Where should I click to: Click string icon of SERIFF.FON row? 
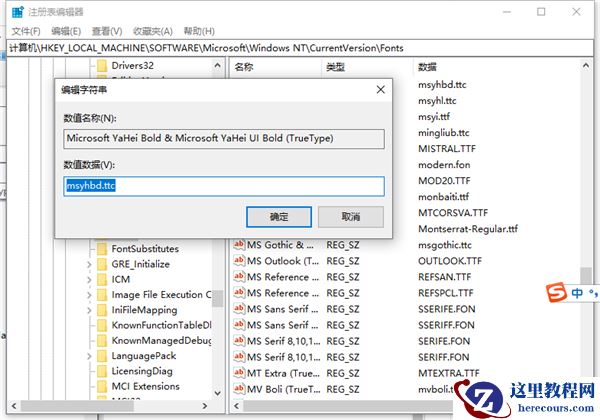239,357
